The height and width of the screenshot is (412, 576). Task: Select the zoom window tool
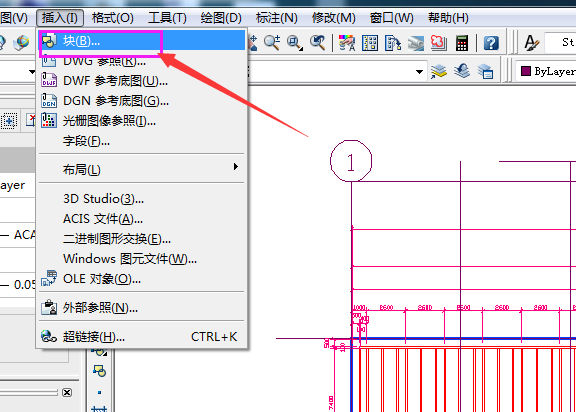(295, 43)
